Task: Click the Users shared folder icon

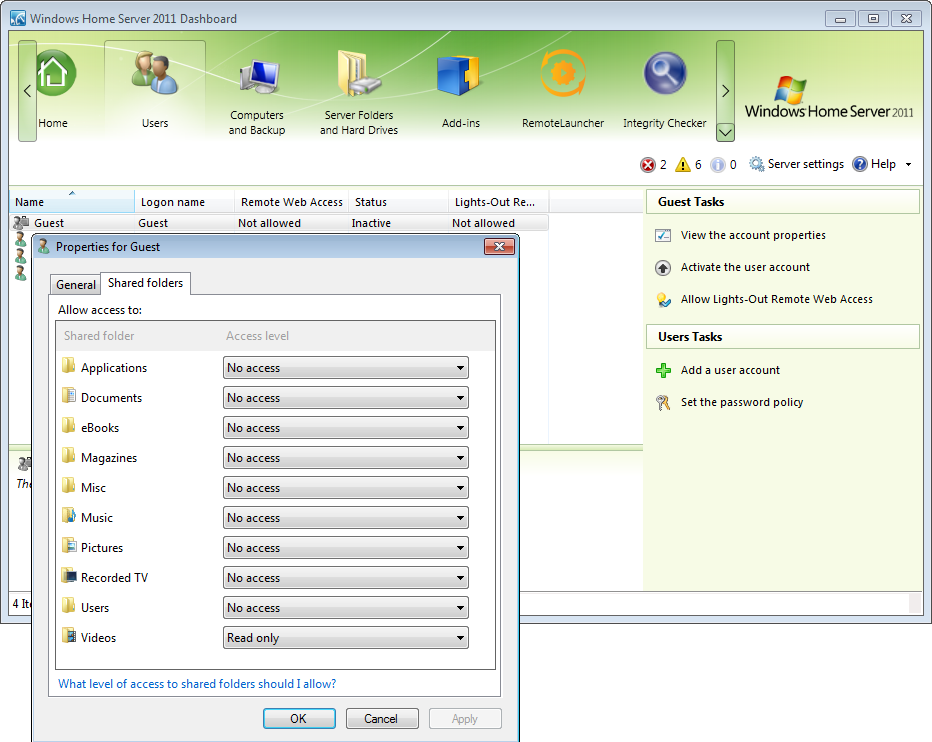Action: (x=69, y=605)
